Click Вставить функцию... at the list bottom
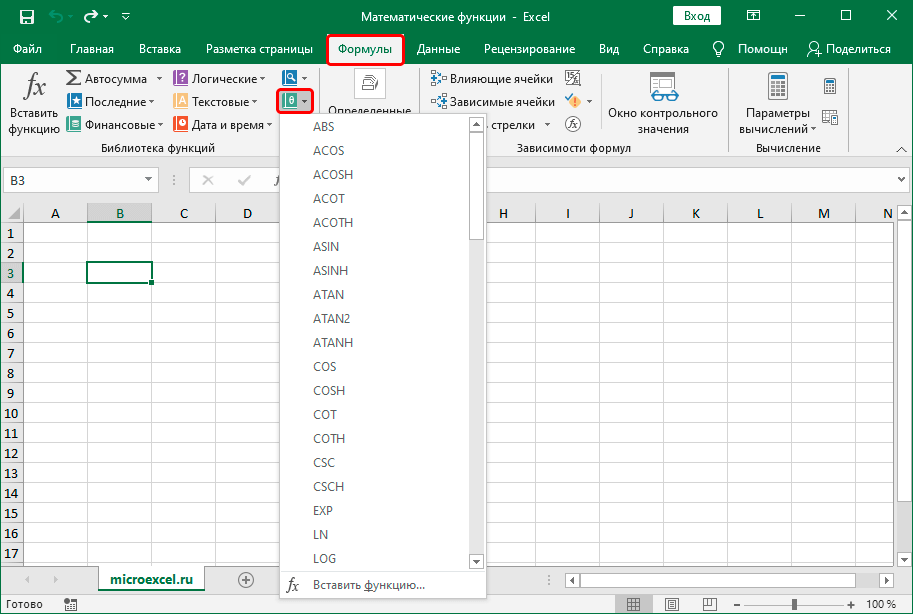Screen dimensions: 913x614 (368, 585)
